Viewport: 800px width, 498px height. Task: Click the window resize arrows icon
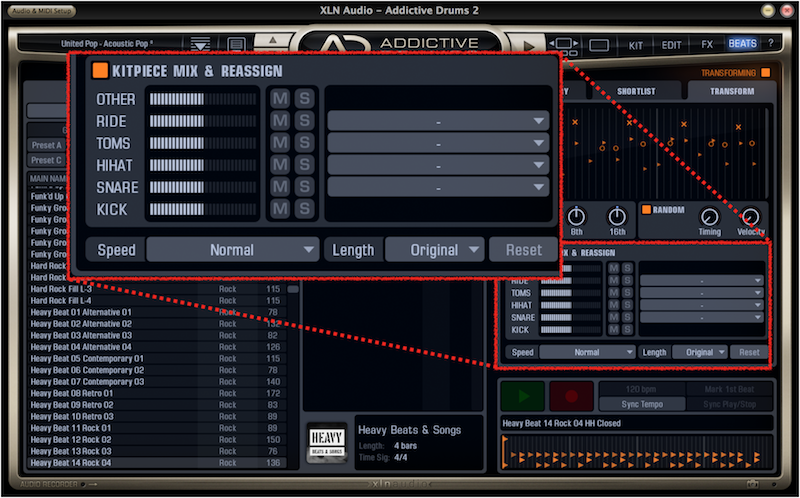pos(564,45)
